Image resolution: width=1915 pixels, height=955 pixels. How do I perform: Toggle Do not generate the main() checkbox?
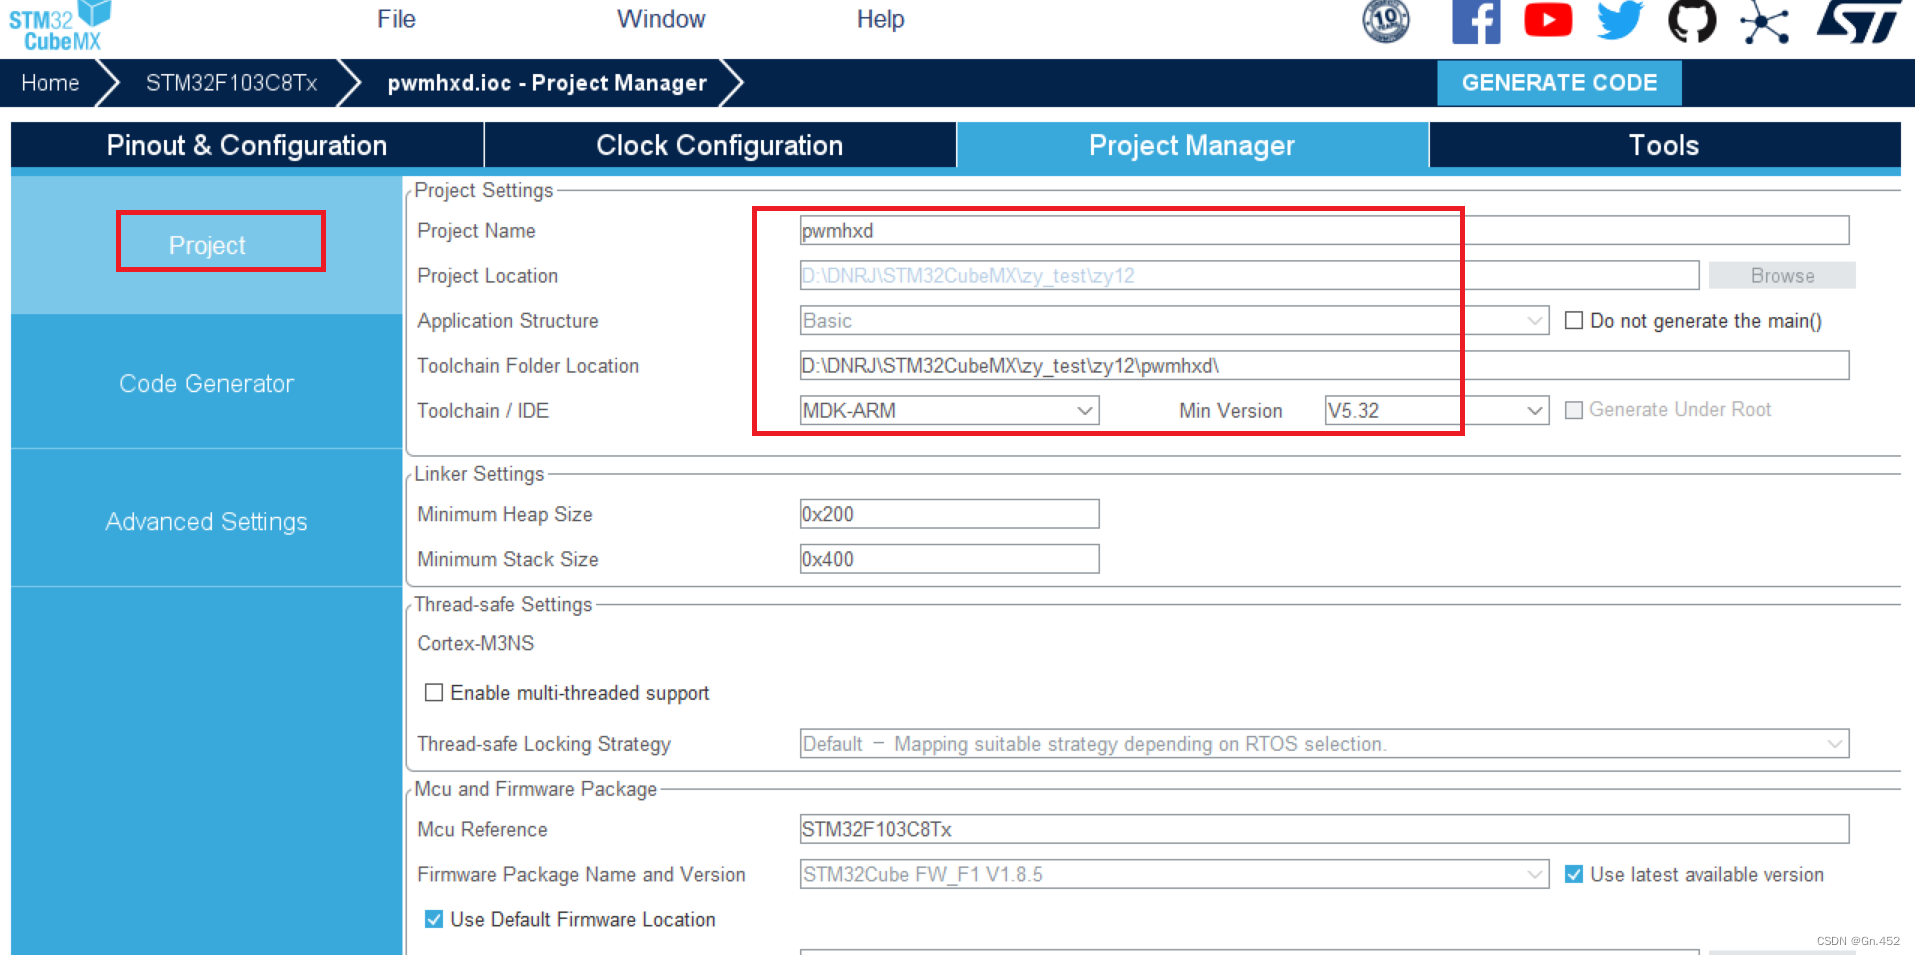[1574, 320]
